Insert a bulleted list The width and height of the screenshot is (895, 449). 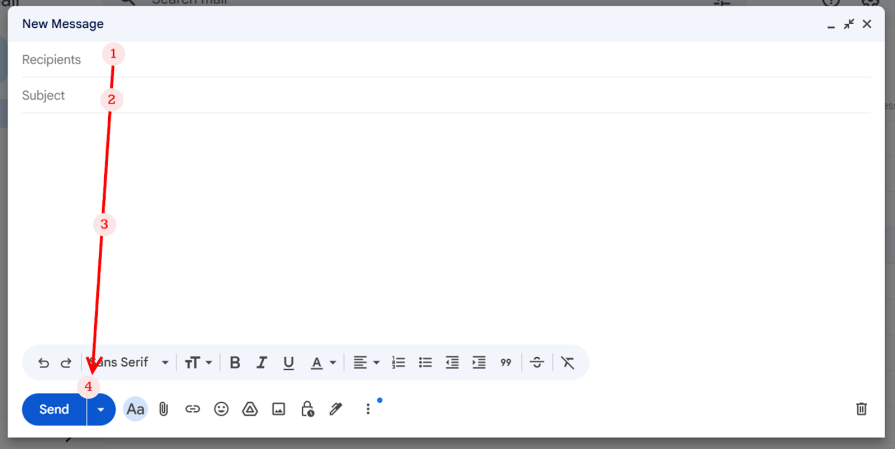pos(425,362)
